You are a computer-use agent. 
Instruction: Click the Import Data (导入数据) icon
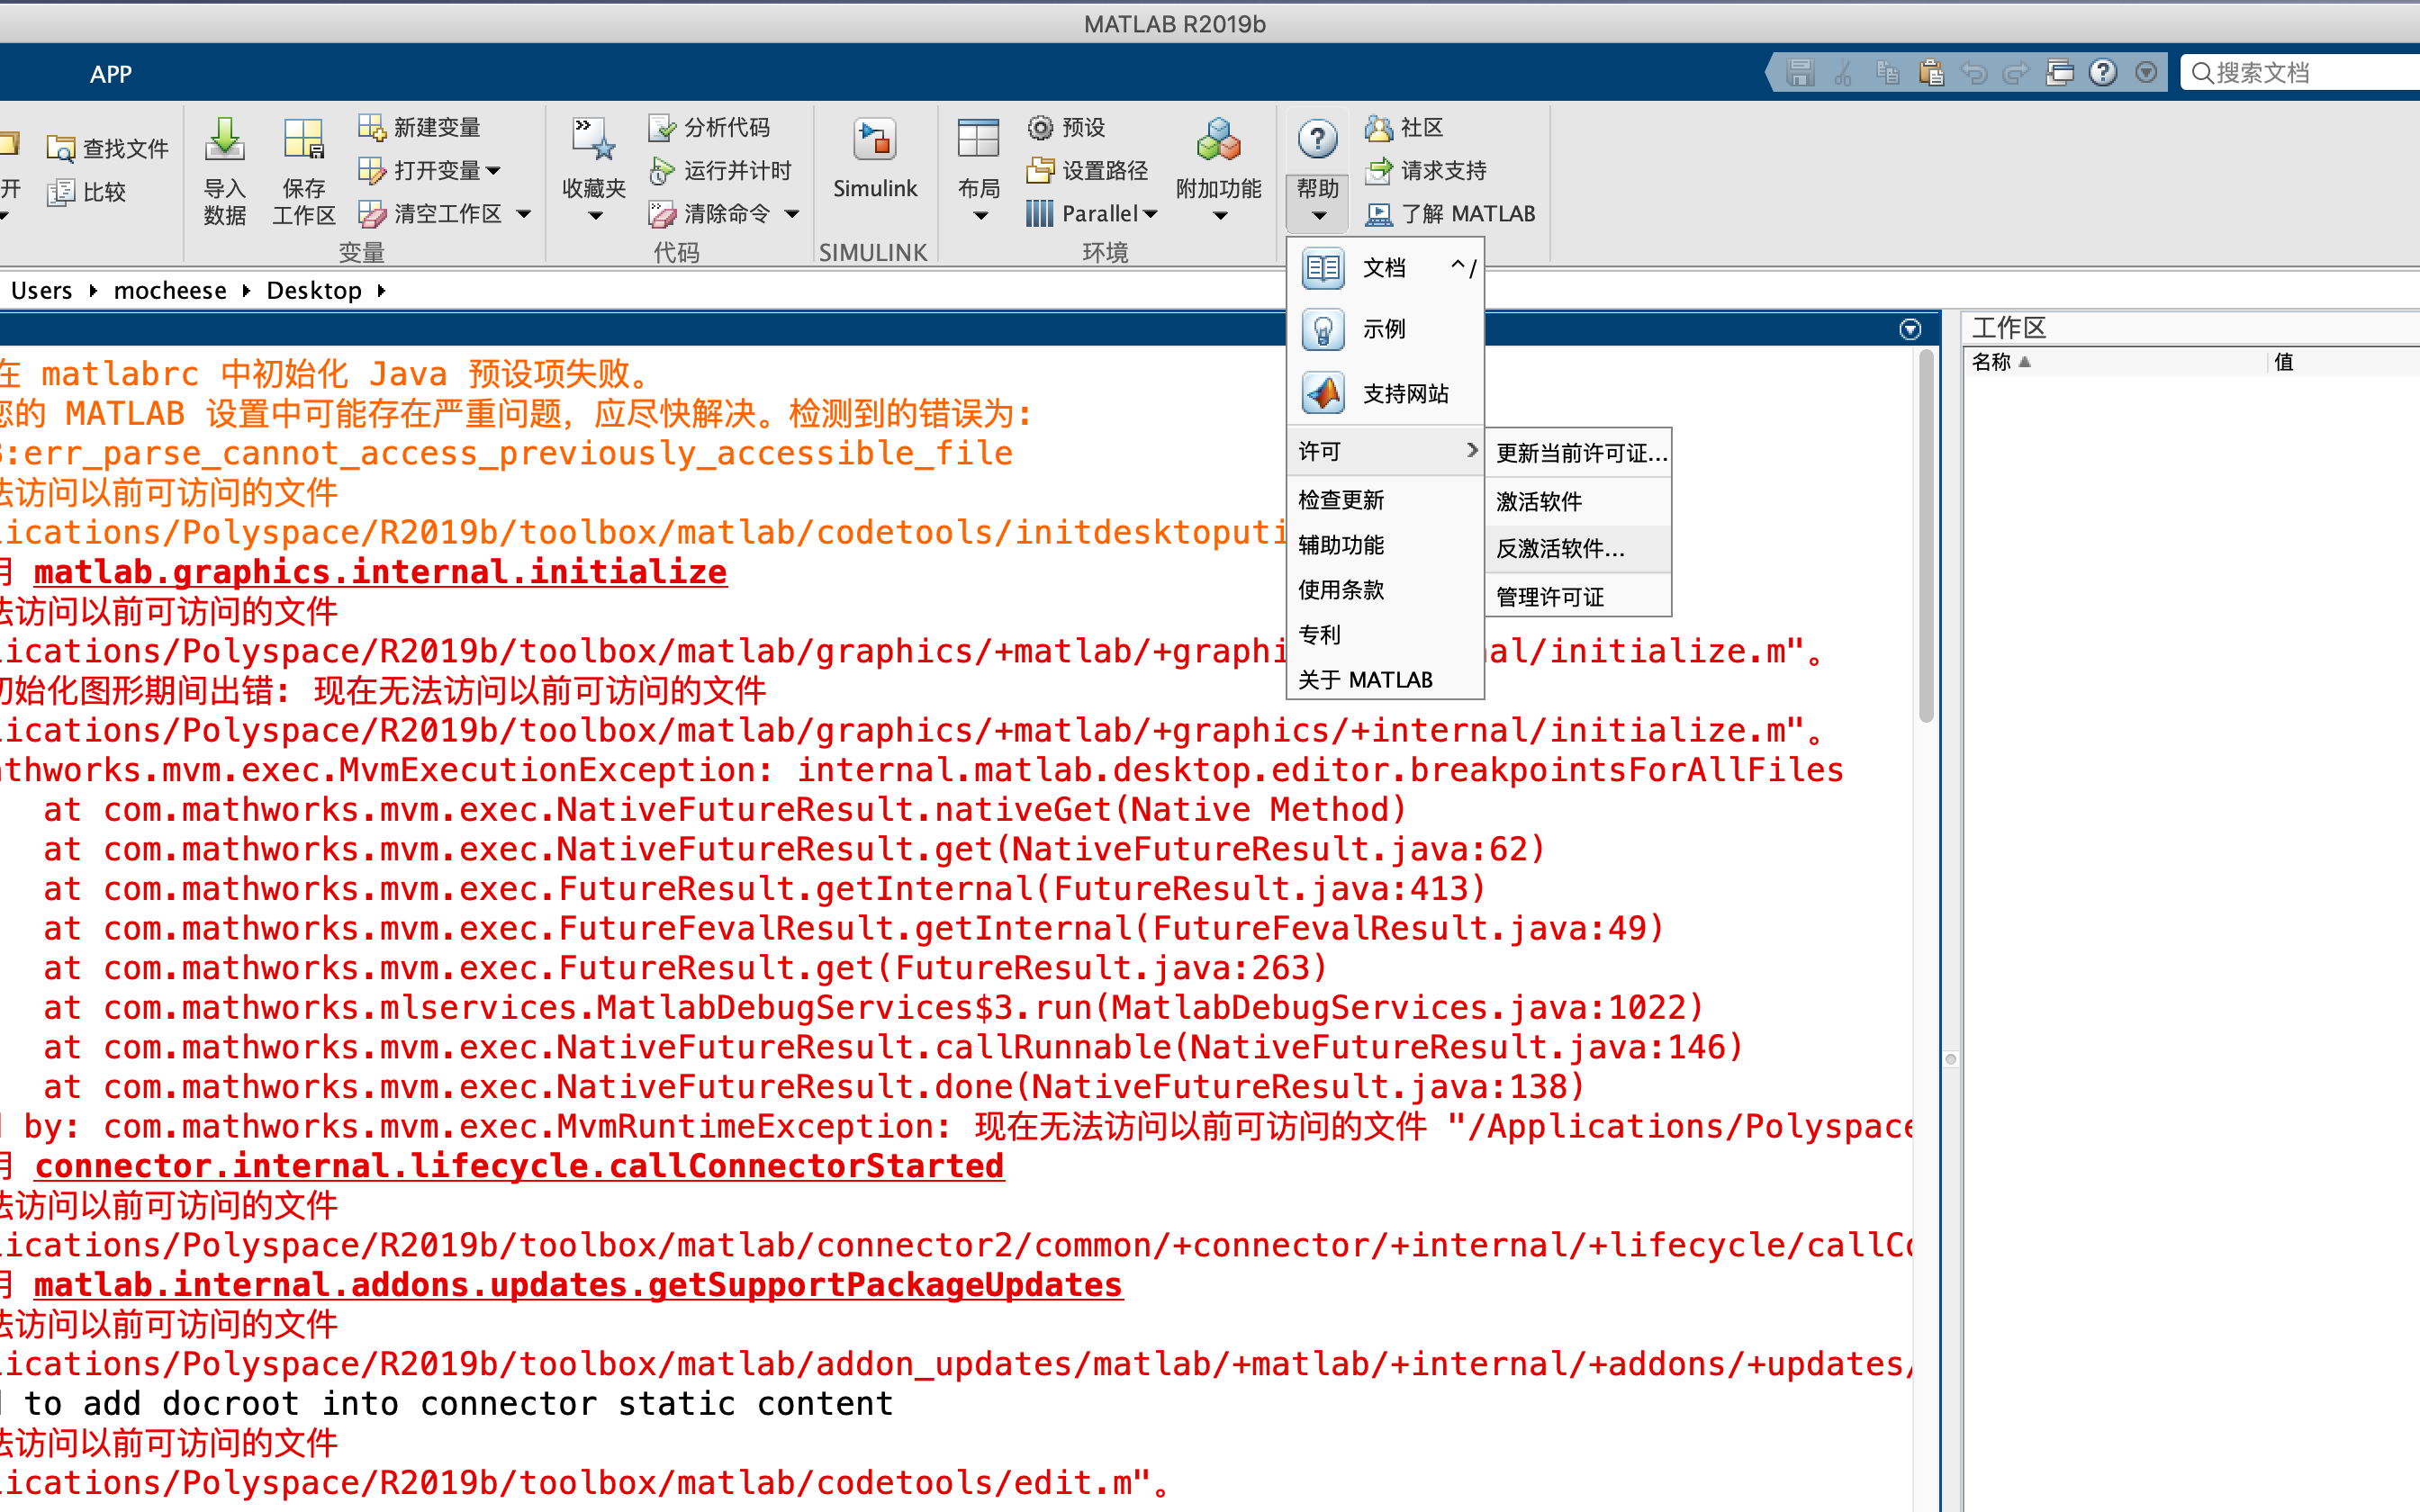tap(224, 140)
